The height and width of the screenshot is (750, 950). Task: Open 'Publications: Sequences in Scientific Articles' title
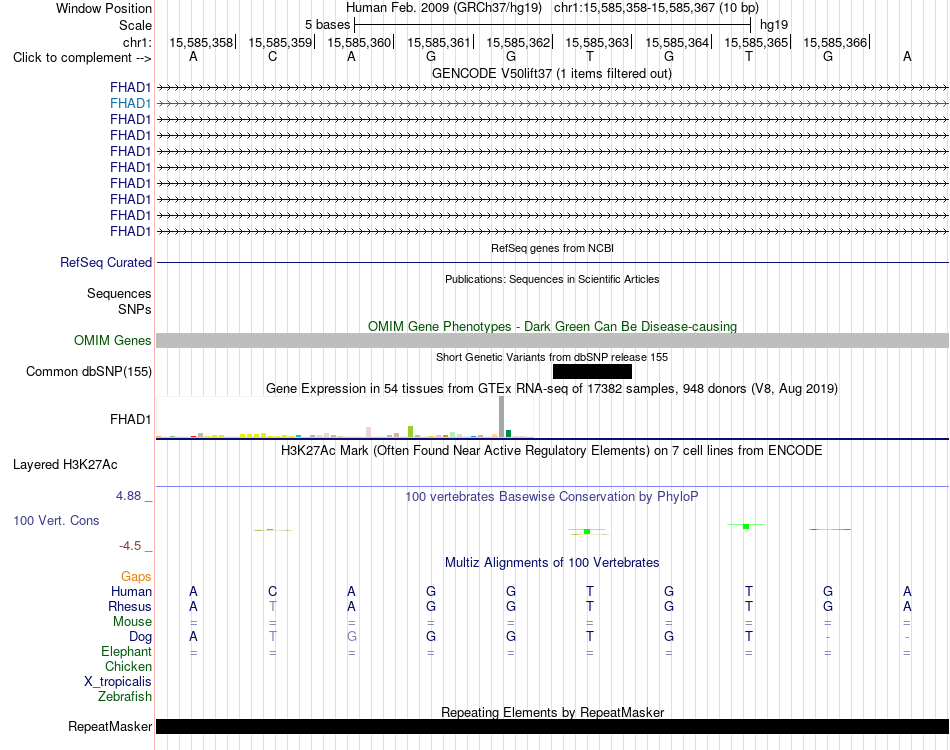tap(552, 279)
